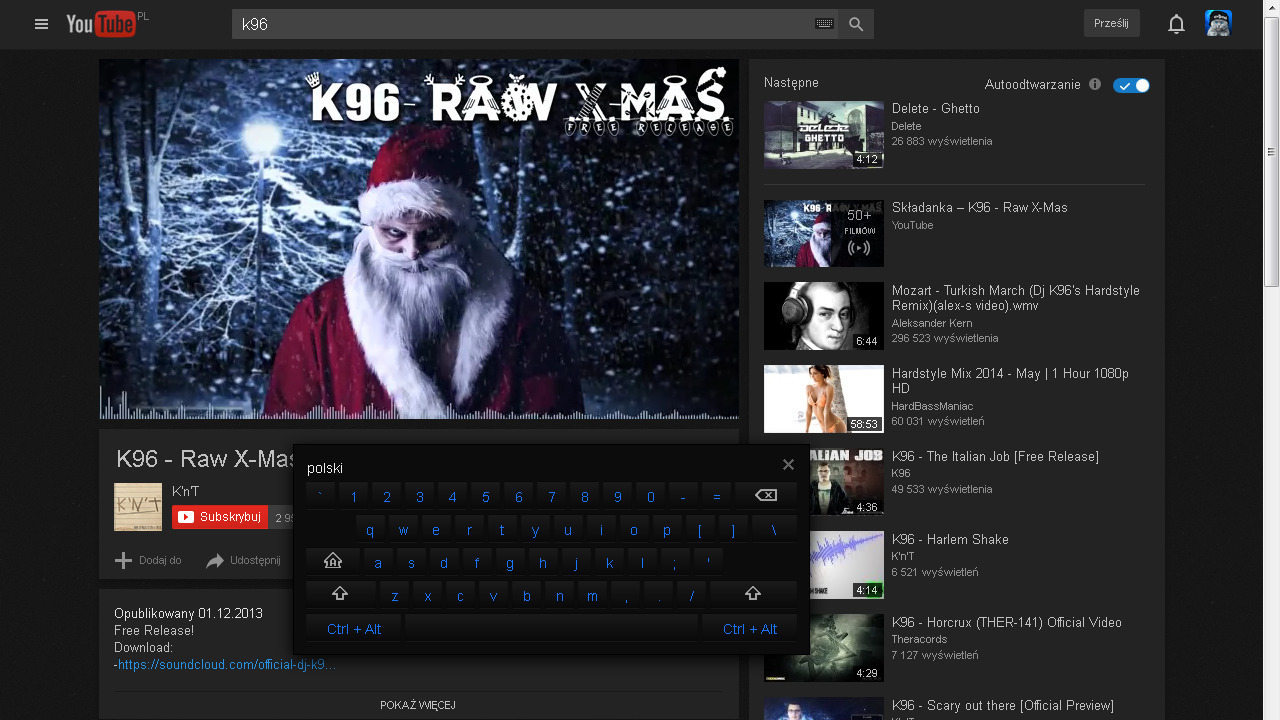Image resolution: width=1280 pixels, height=720 pixels.
Task: Open the K'n'T channel name link
Action: pyautogui.click(x=185, y=491)
